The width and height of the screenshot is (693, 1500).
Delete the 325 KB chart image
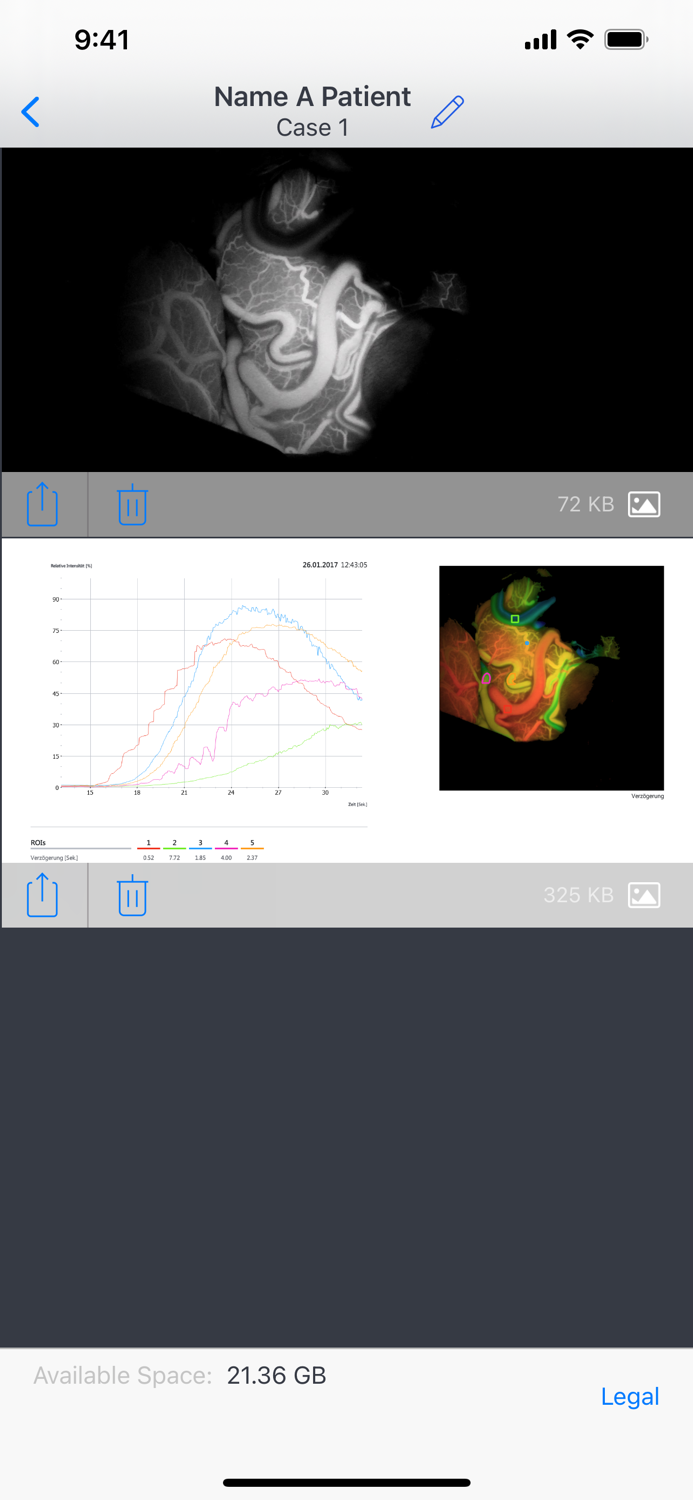point(132,895)
